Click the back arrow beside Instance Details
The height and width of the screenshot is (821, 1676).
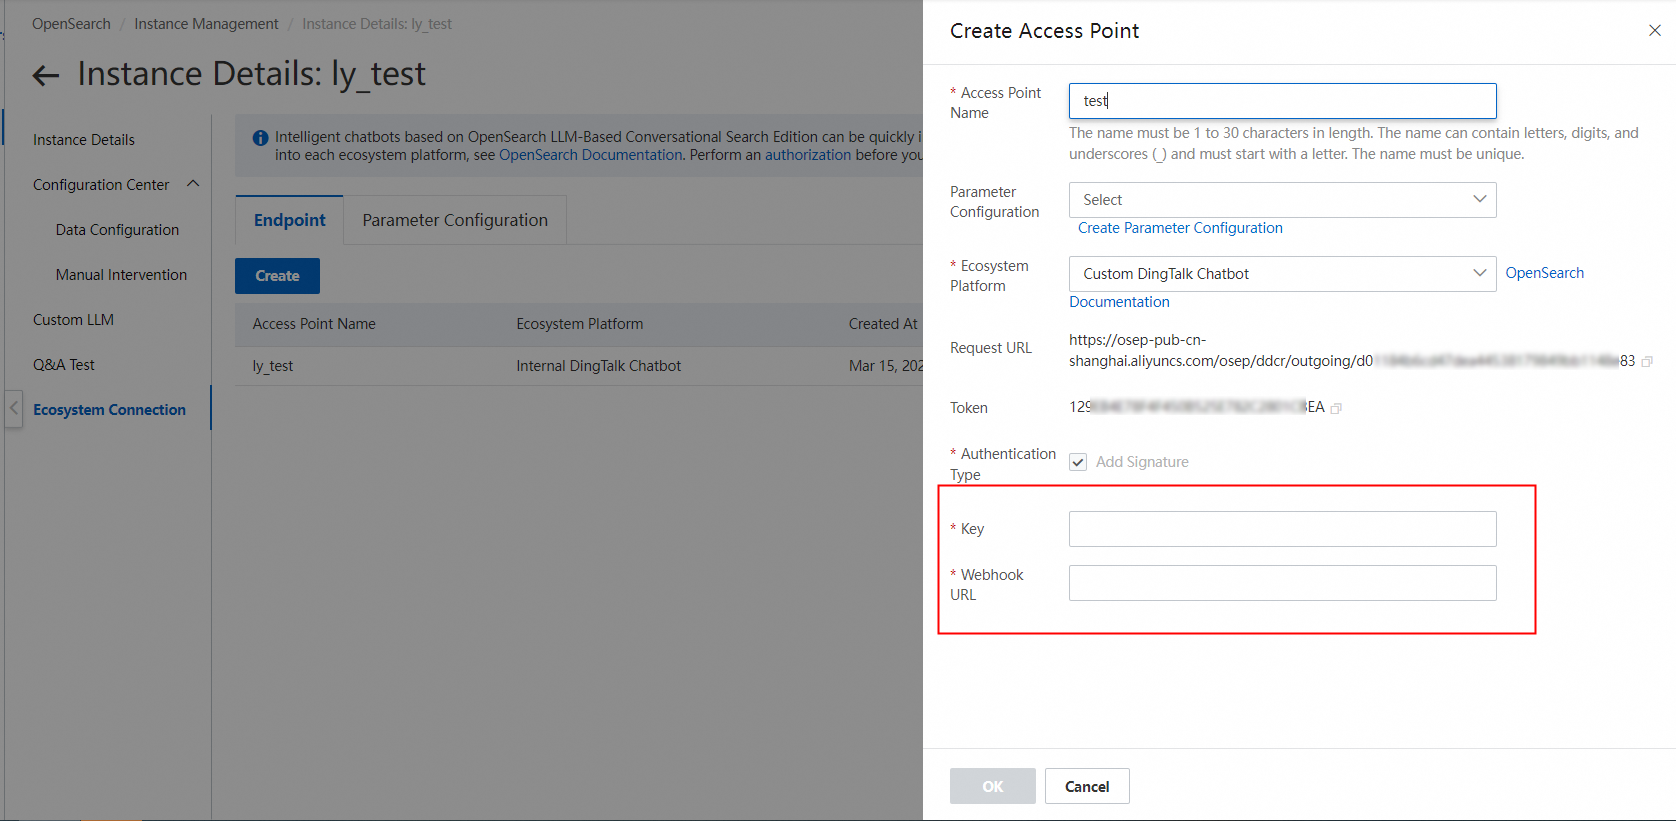point(46,75)
